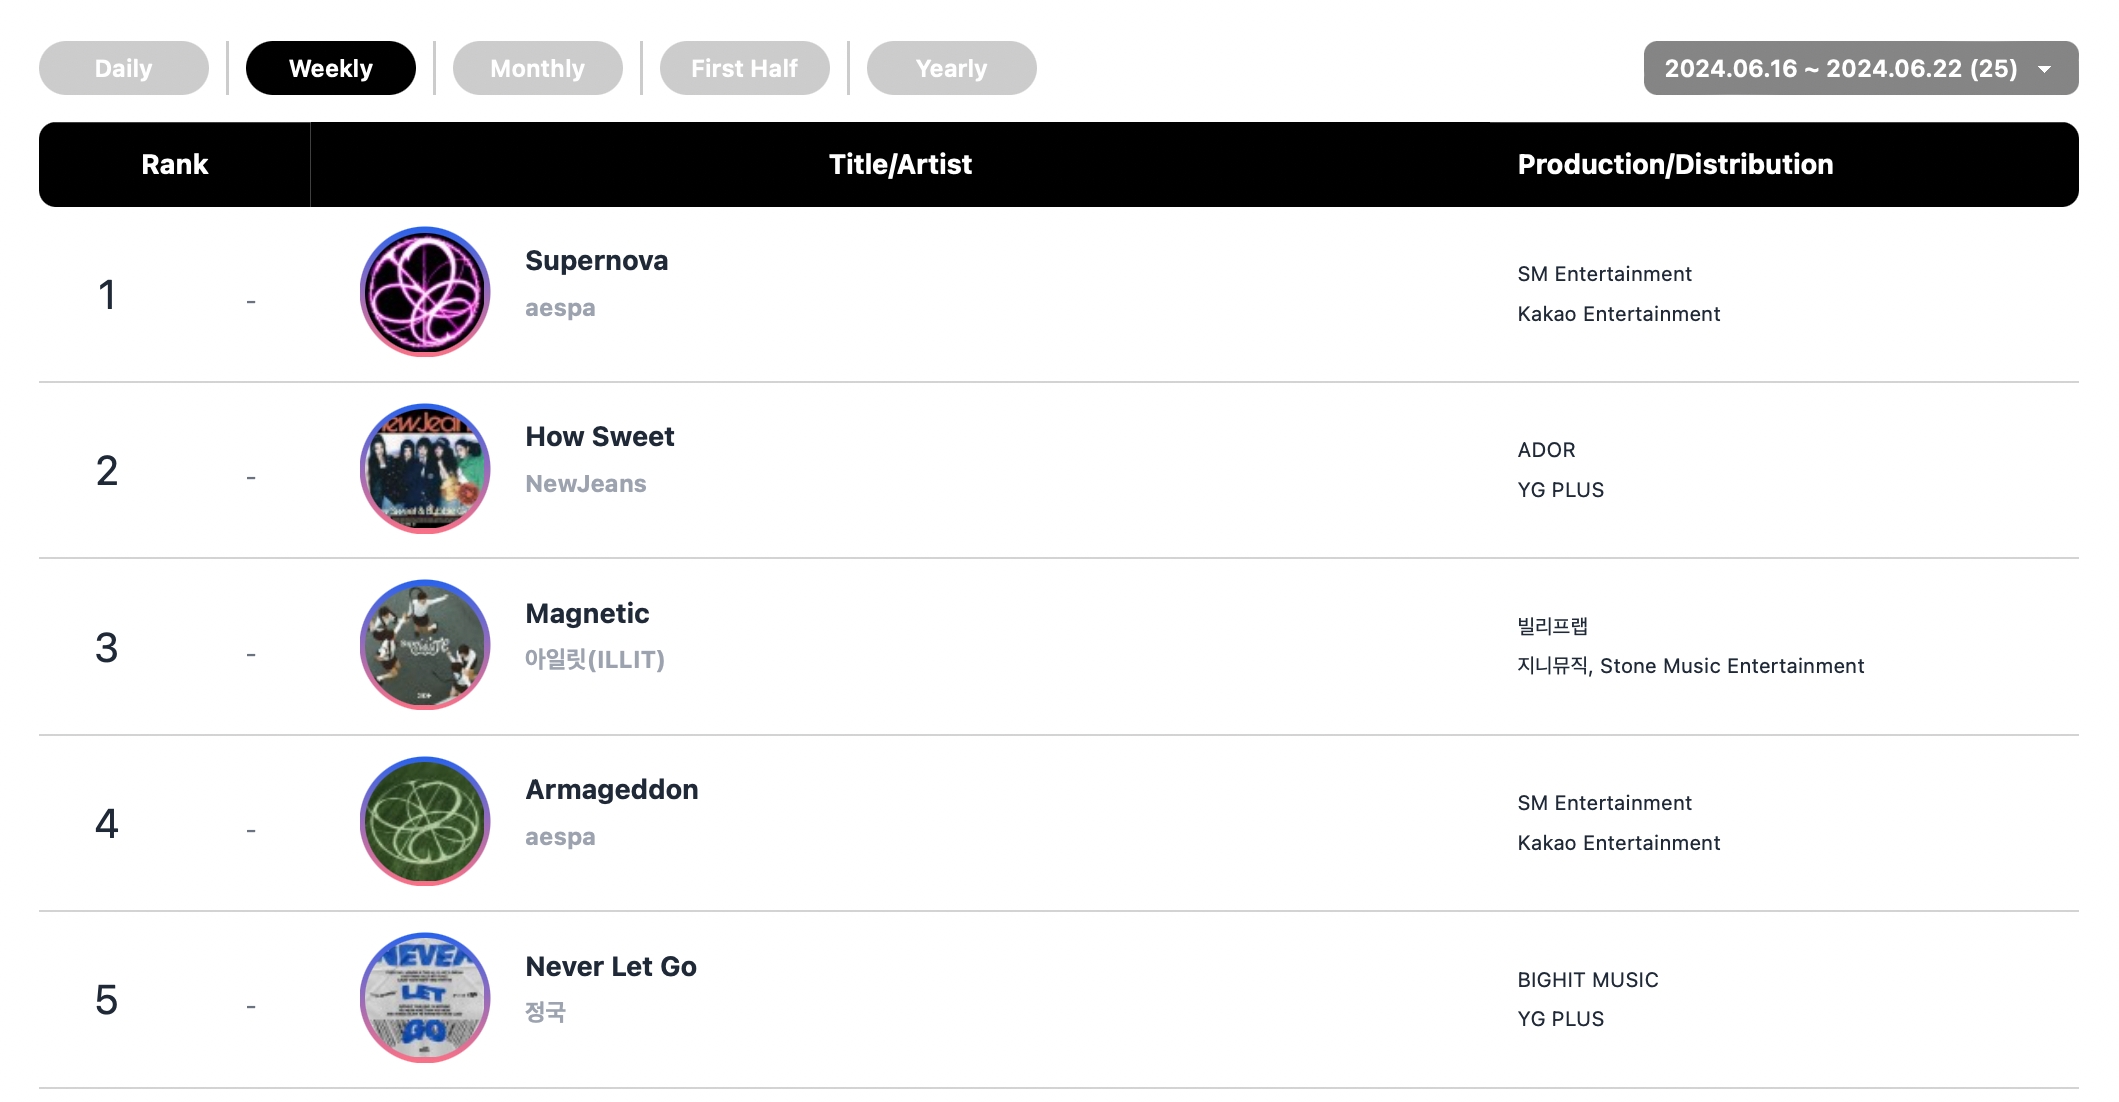Toggle to First Half chart view
Screen dimensions: 2119x1102
point(743,67)
